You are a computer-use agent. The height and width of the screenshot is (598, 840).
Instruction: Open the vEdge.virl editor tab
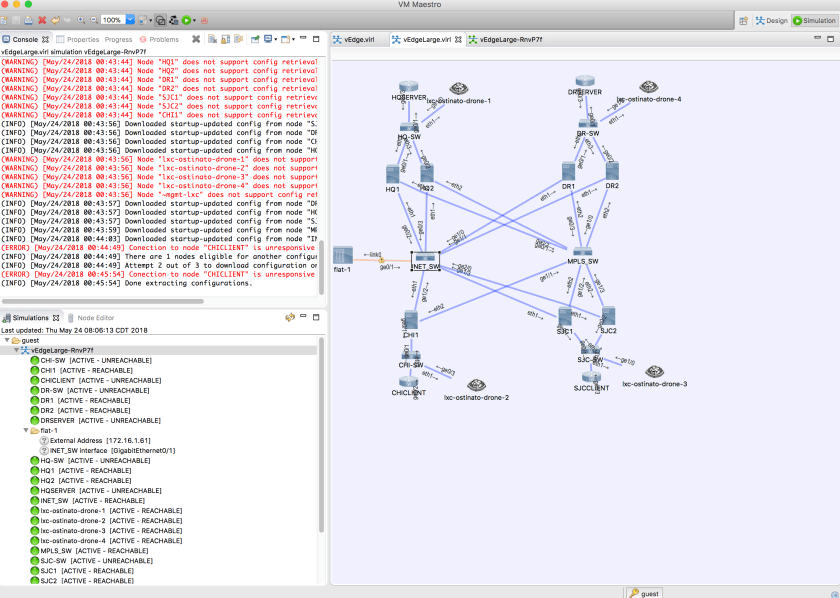pyautogui.click(x=357, y=39)
